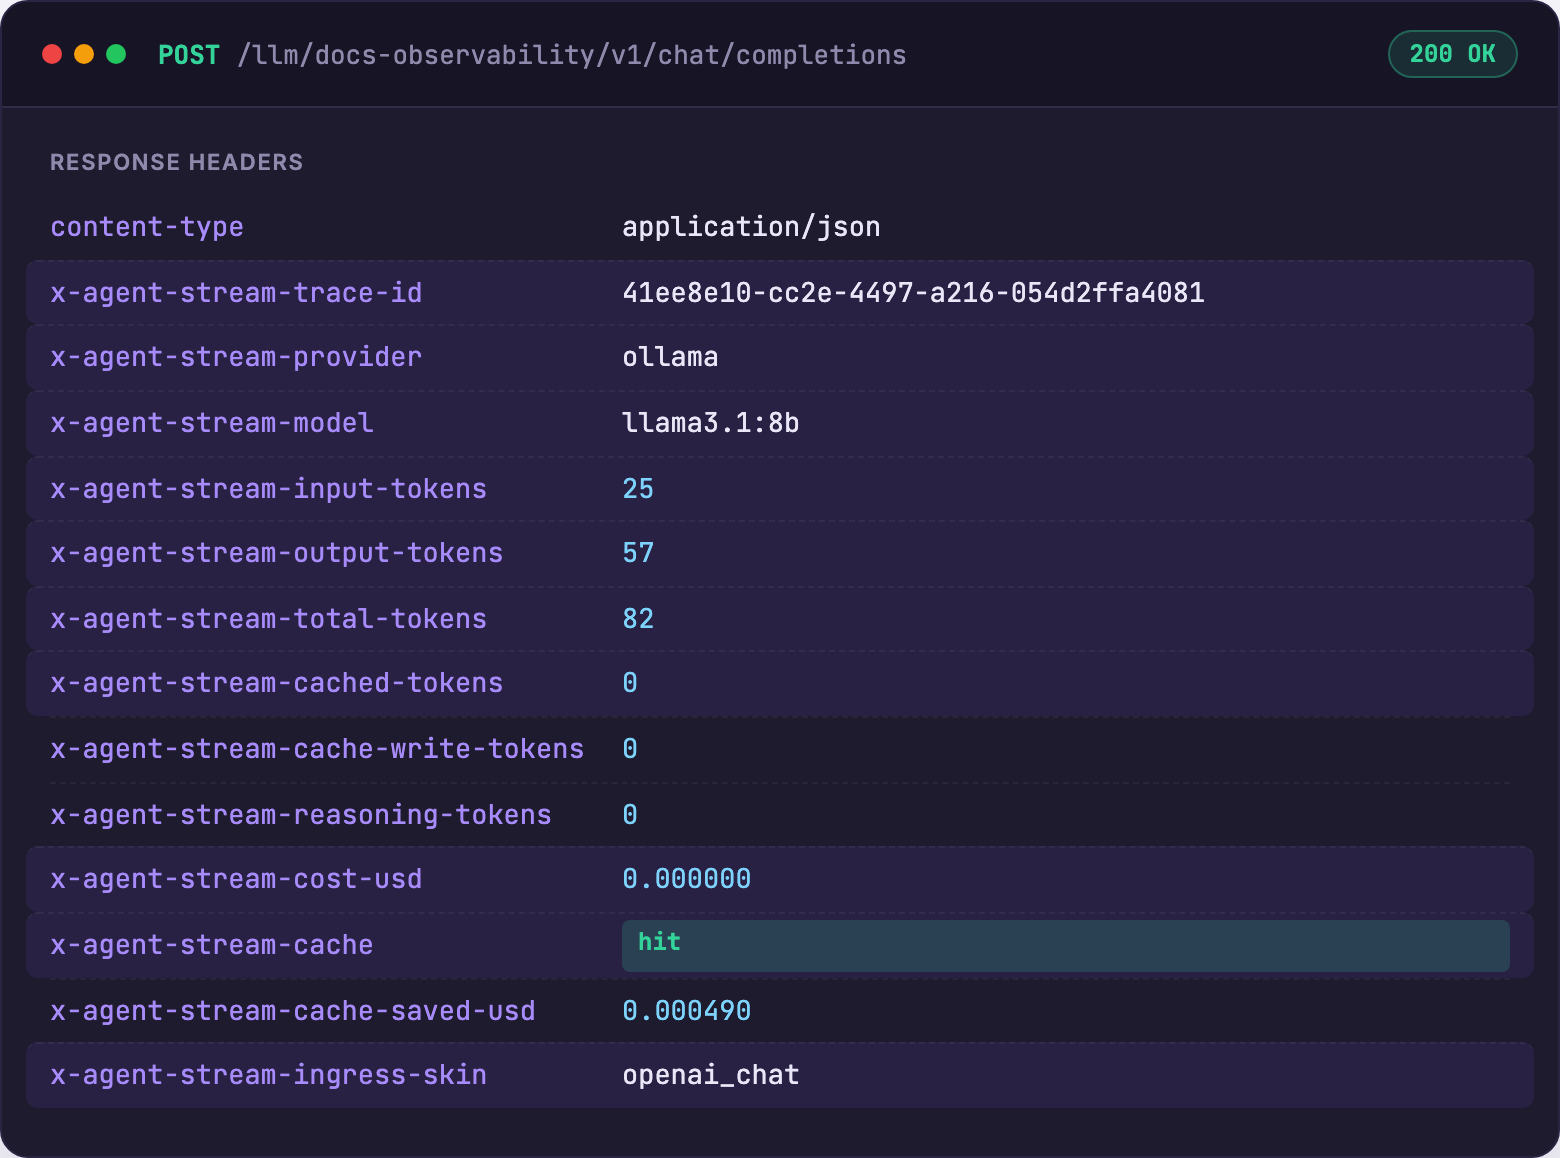Click the x-agent-stream-reasoning-tokens header name
The height and width of the screenshot is (1158, 1560).
point(301,815)
